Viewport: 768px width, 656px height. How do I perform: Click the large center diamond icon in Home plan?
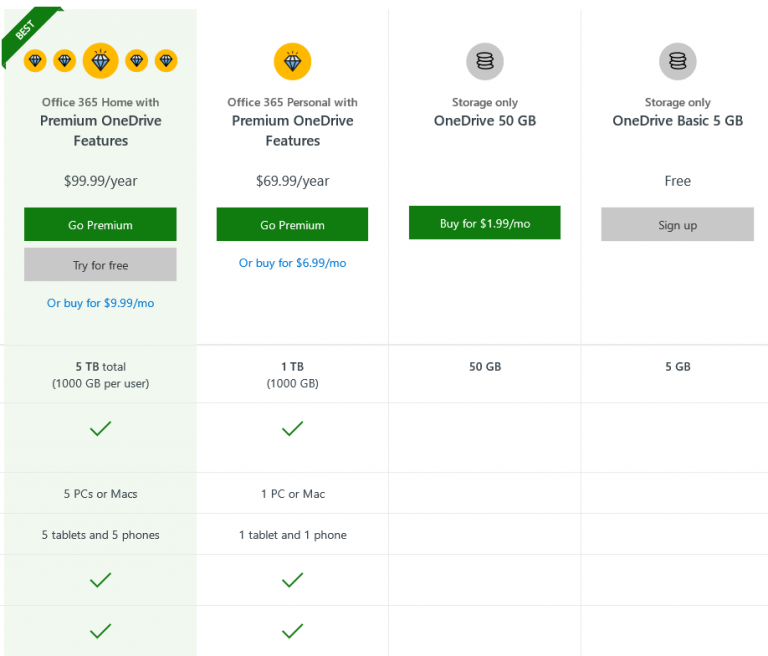pos(100,61)
